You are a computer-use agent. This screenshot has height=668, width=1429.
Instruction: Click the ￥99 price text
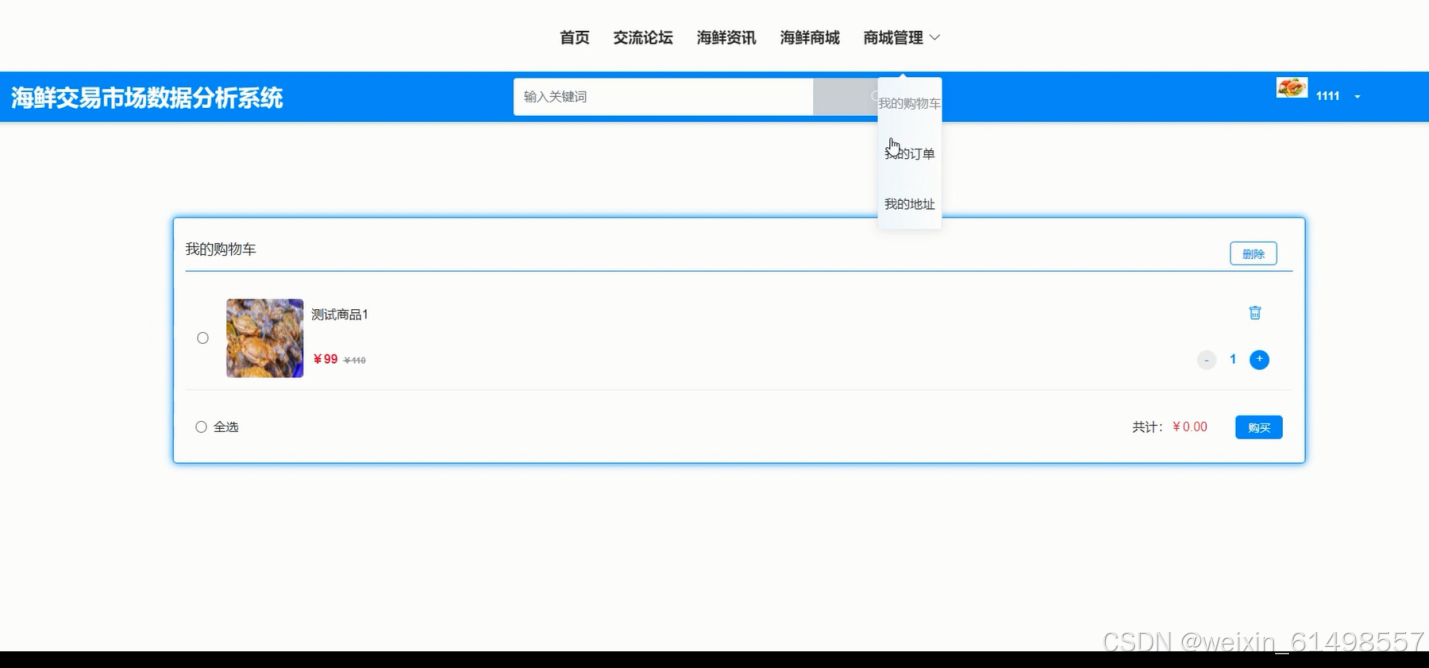click(x=325, y=360)
